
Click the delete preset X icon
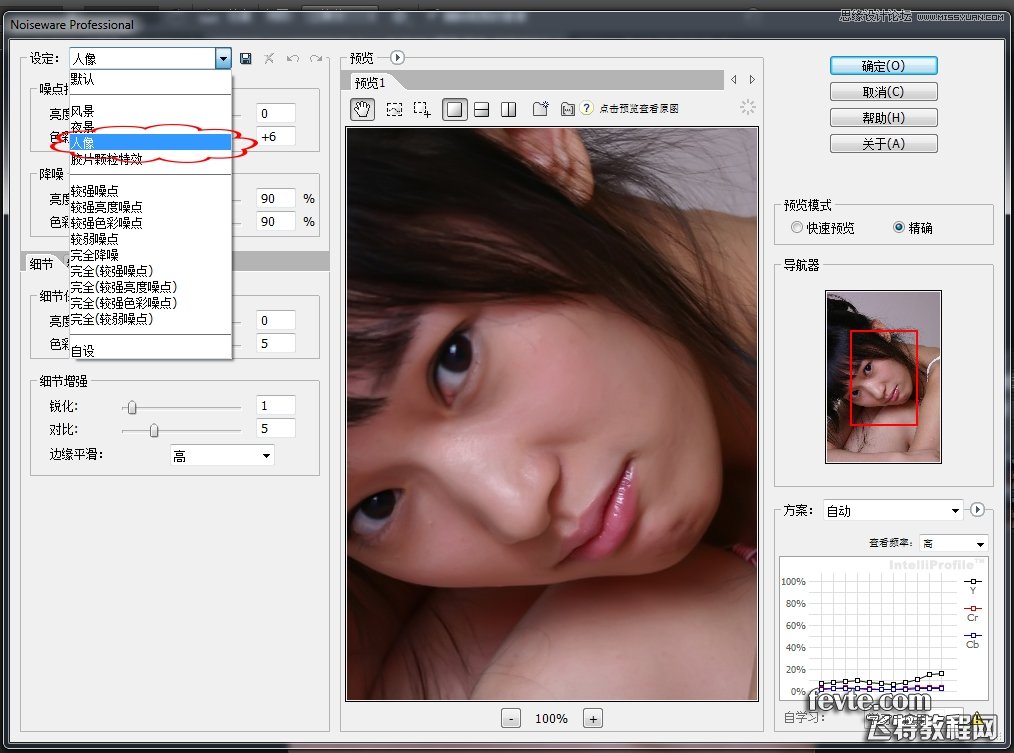pyautogui.click(x=269, y=59)
